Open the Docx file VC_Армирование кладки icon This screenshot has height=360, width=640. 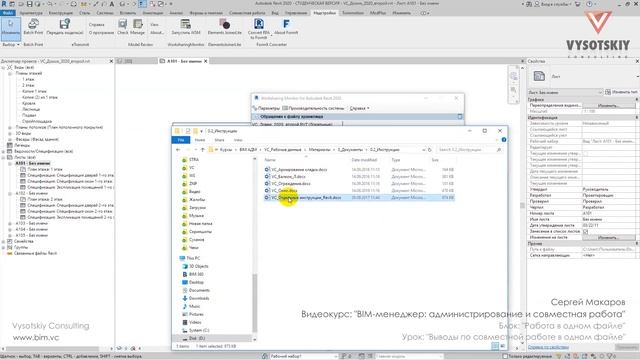pos(267,169)
